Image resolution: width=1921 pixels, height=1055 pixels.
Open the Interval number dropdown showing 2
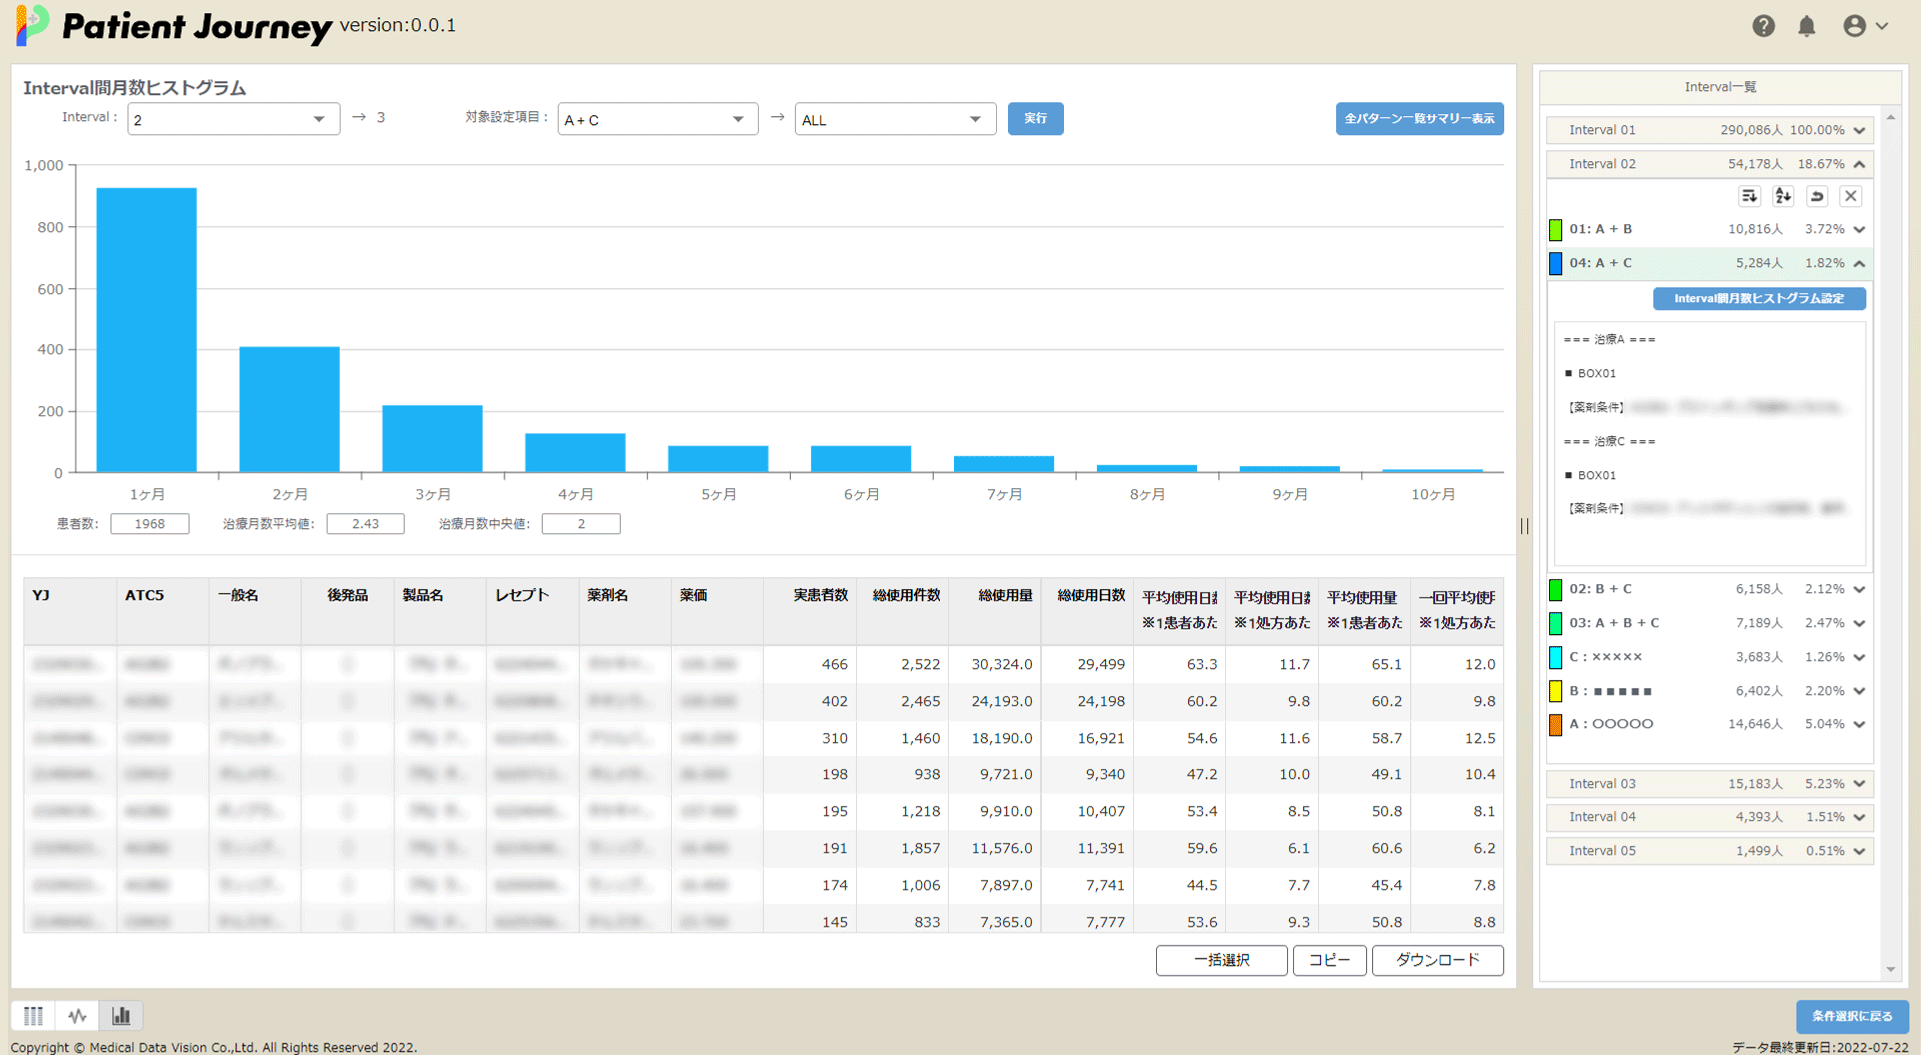(233, 119)
